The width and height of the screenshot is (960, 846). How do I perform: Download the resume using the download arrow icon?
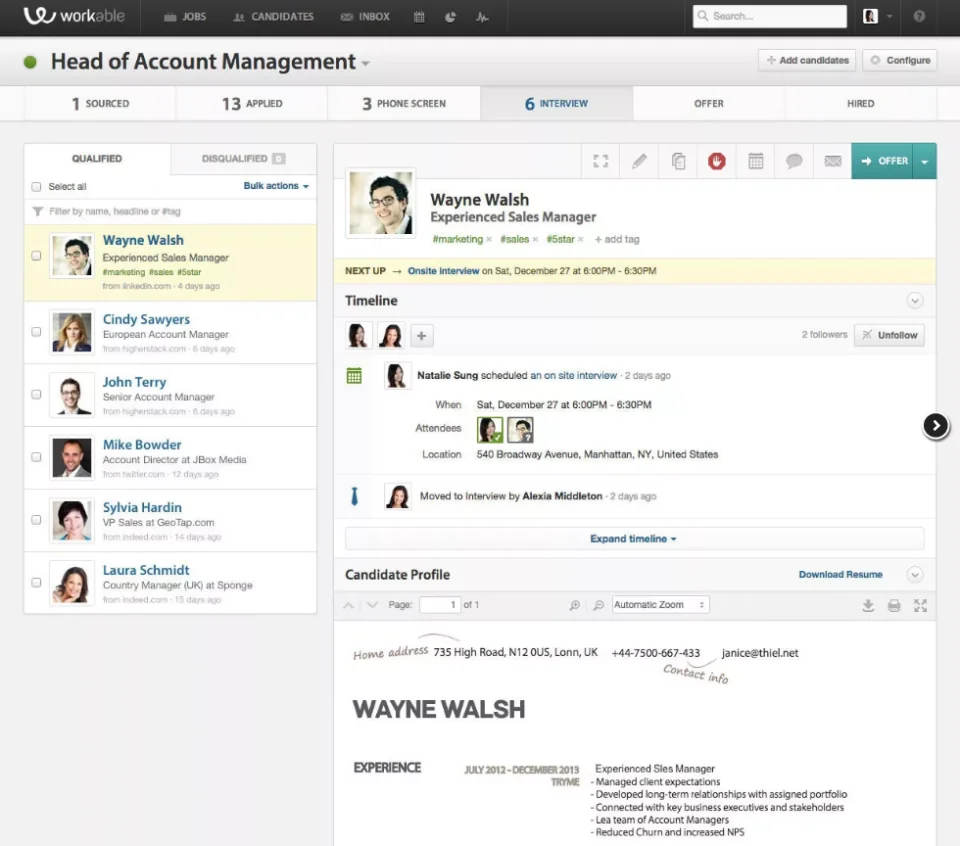(x=868, y=605)
